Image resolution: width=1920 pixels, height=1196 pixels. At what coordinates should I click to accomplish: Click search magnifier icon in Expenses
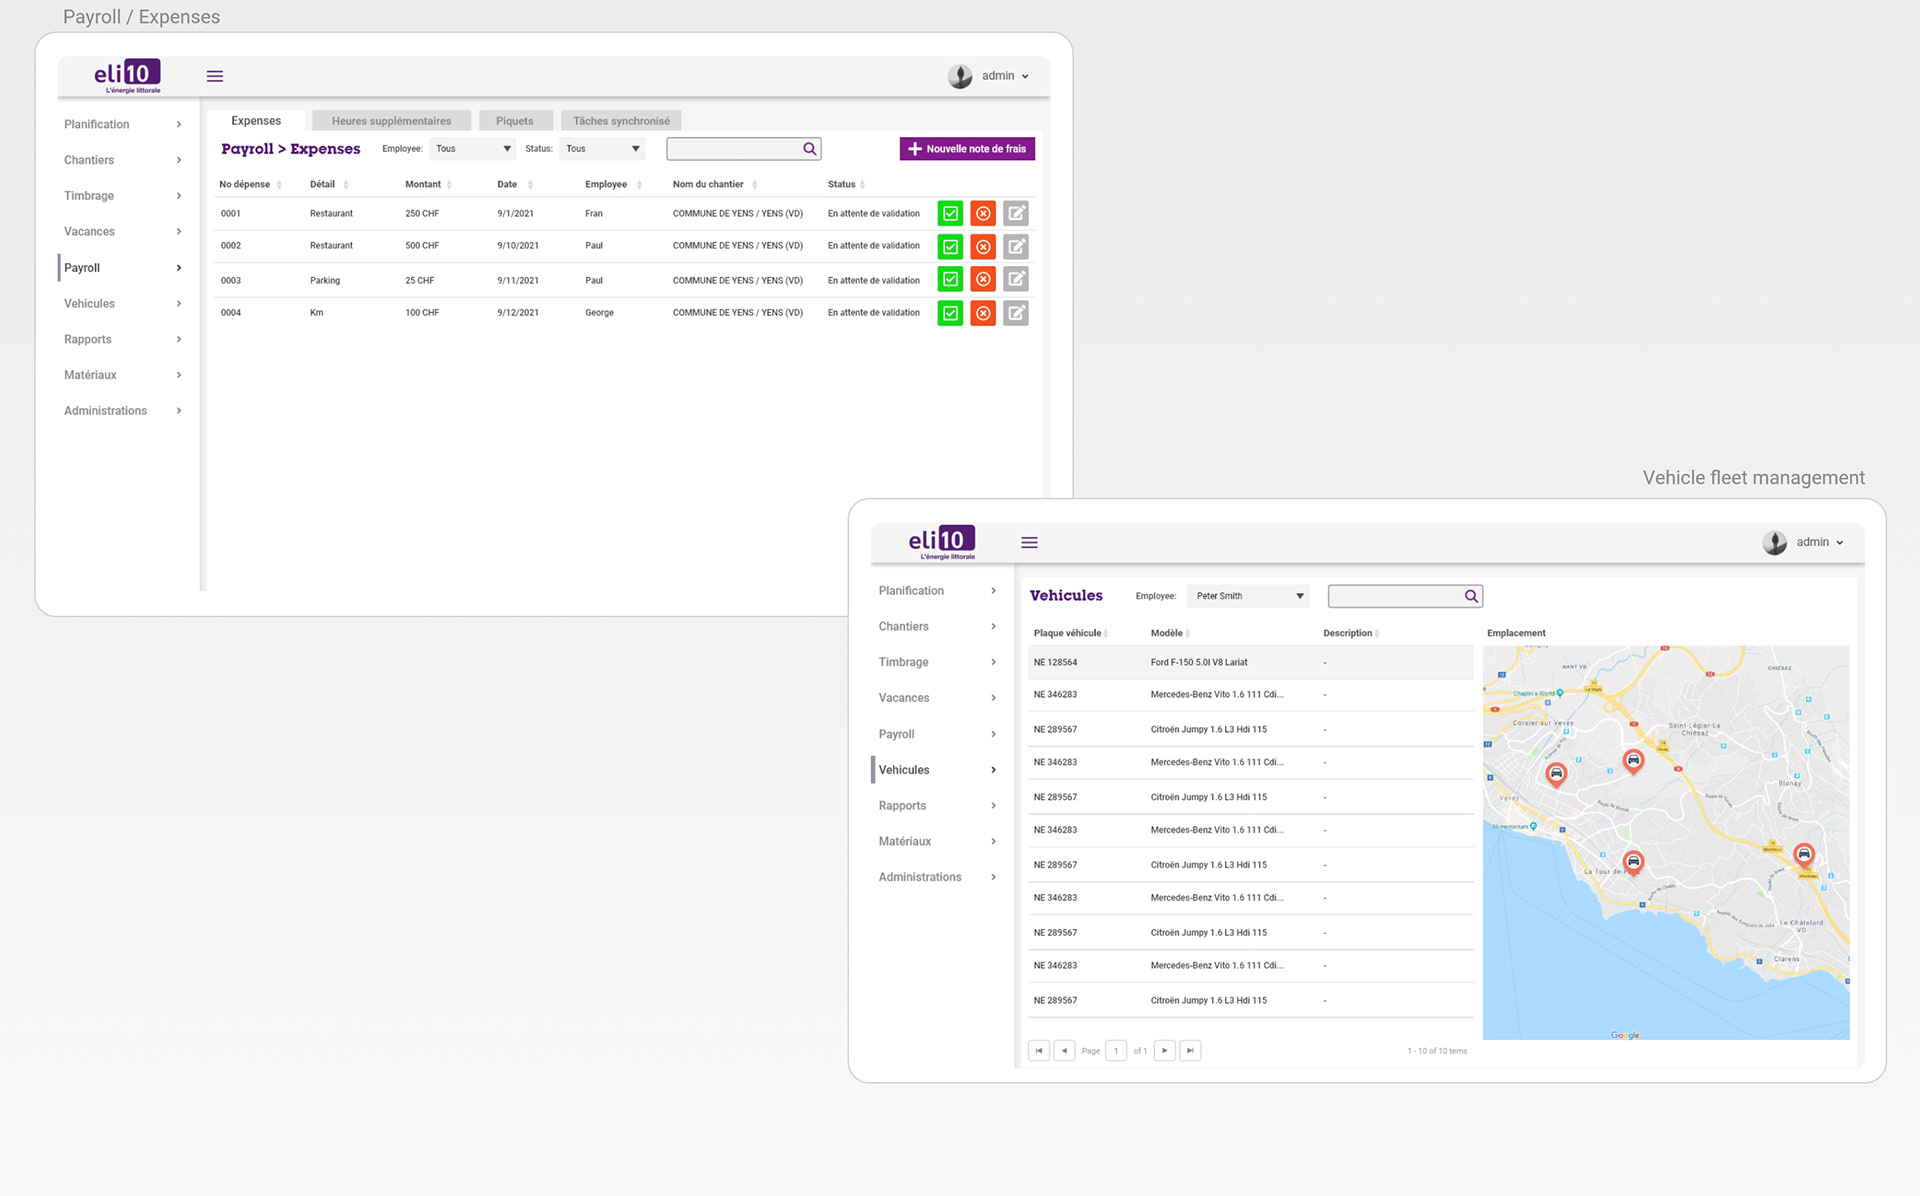[810, 149]
